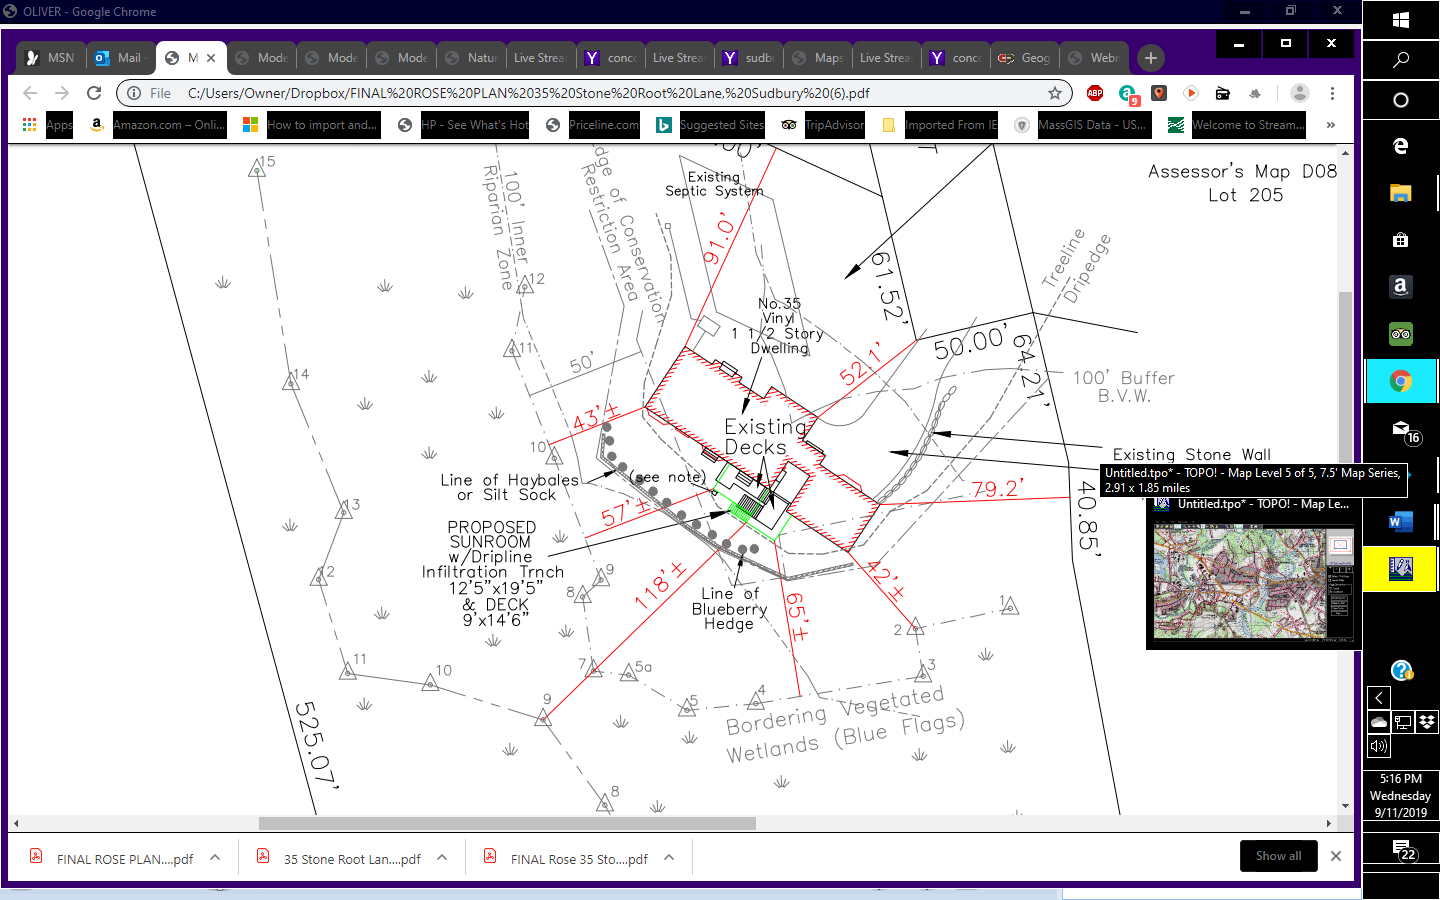Open TripAdvisor taskbar icon

(1401, 334)
